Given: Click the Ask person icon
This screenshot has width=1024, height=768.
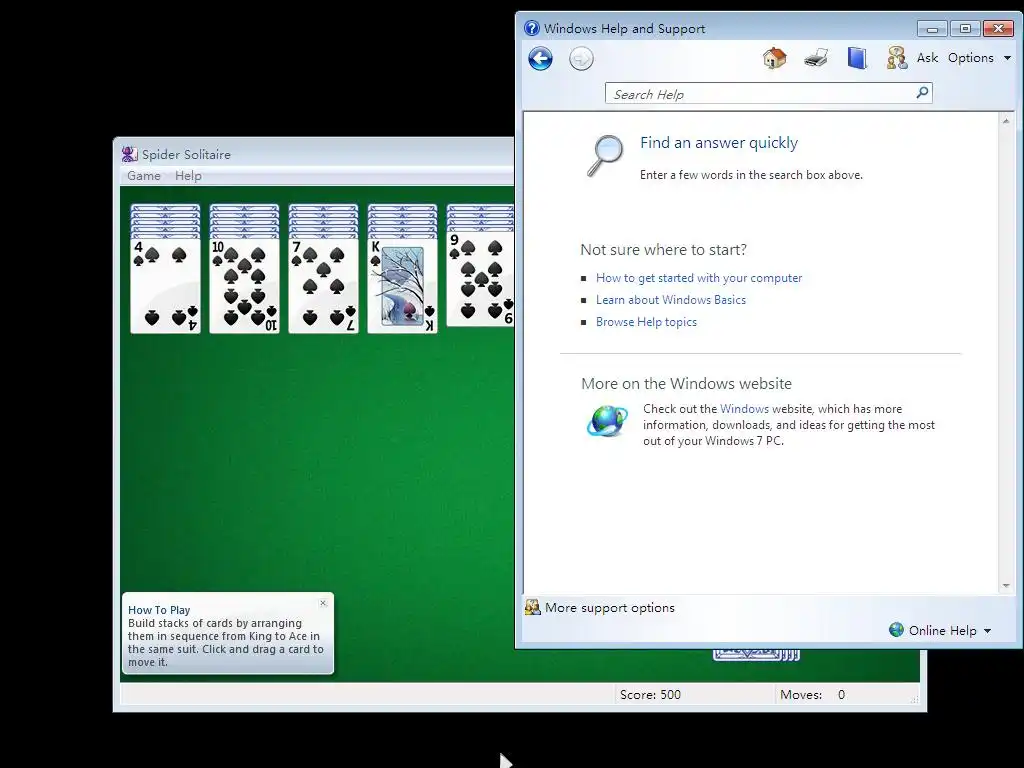Looking at the screenshot, I should pyautogui.click(x=897, y=58).
